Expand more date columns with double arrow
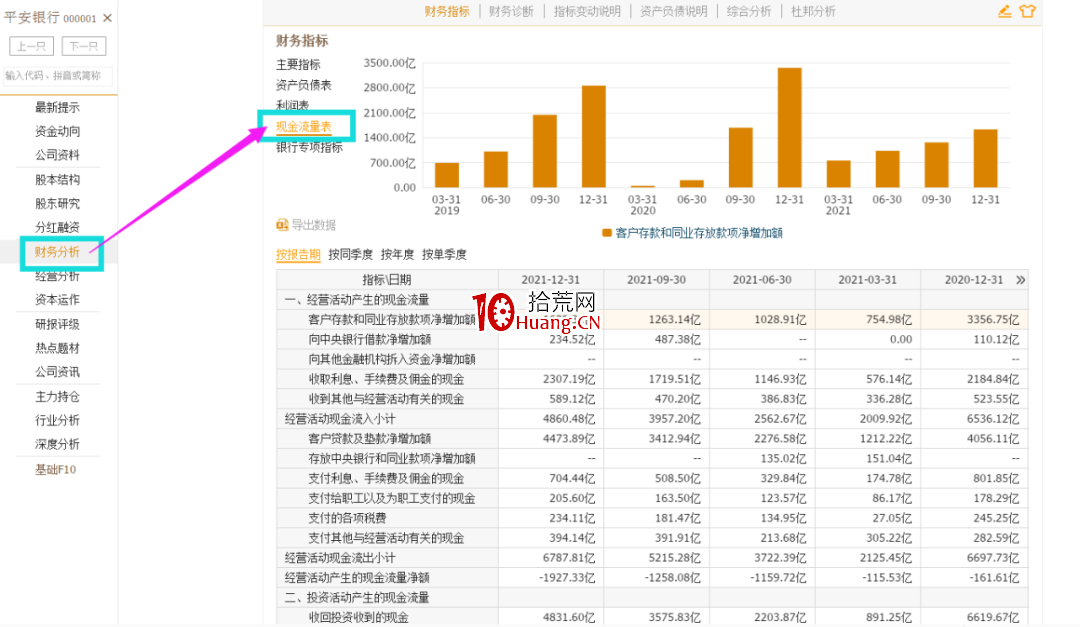This screenshot has height=627, width=1080. tap(1020, 280)
